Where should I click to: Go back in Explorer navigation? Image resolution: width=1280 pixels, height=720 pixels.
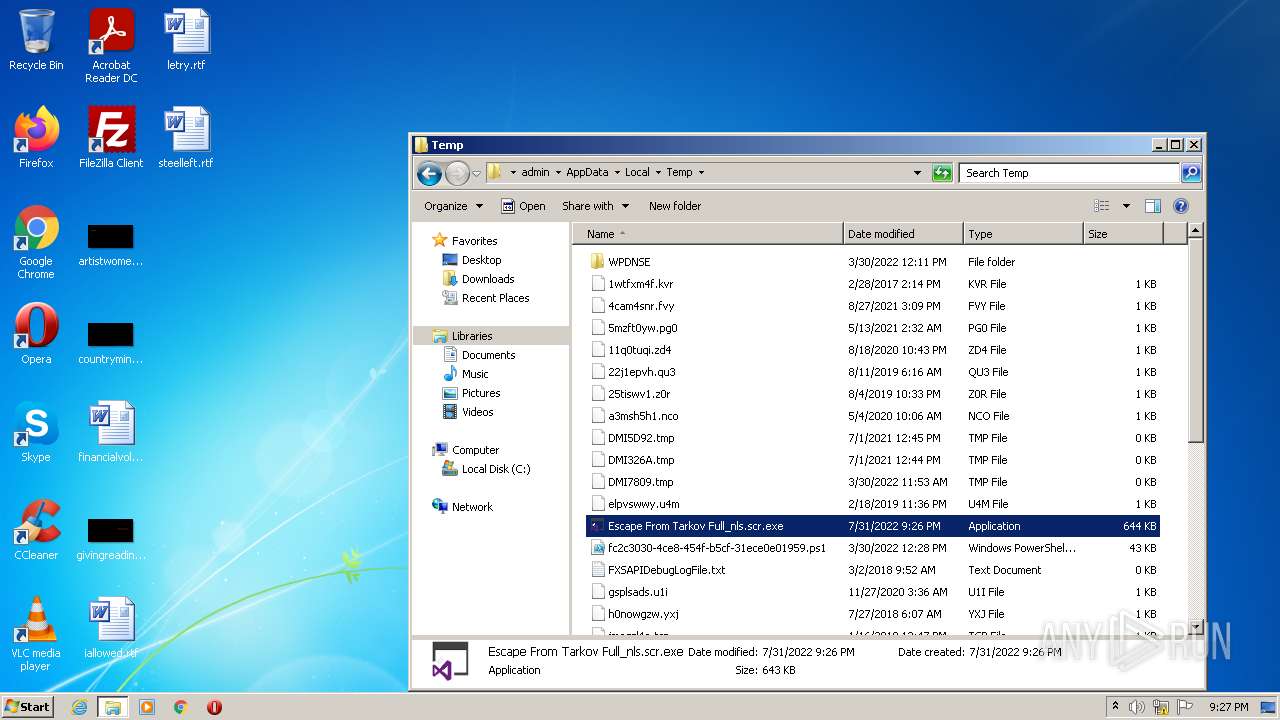[429, 173]
